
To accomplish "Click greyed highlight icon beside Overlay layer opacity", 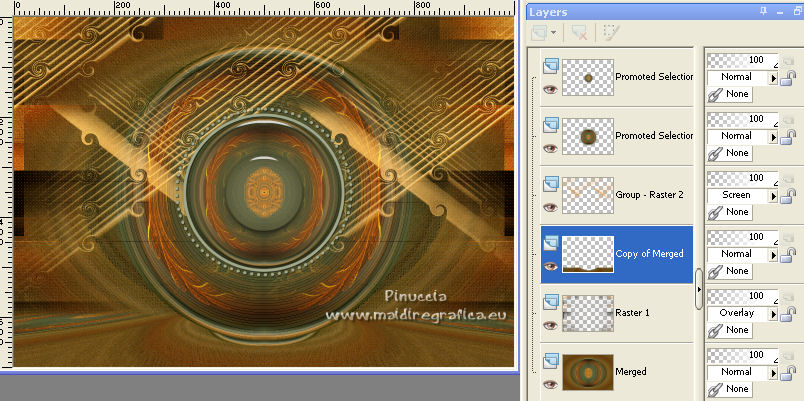I will [788, 296].
